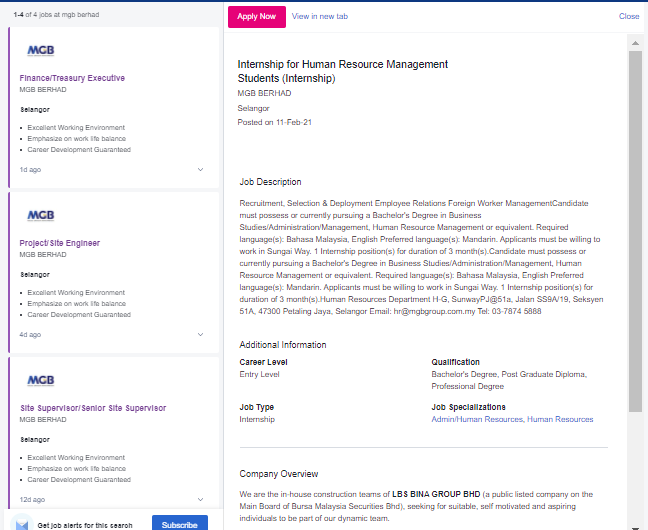The height and width of the screenshot is (530, 648).
Task: Click the job details vertical scrollbar thumb
Action: pos(635,232)
